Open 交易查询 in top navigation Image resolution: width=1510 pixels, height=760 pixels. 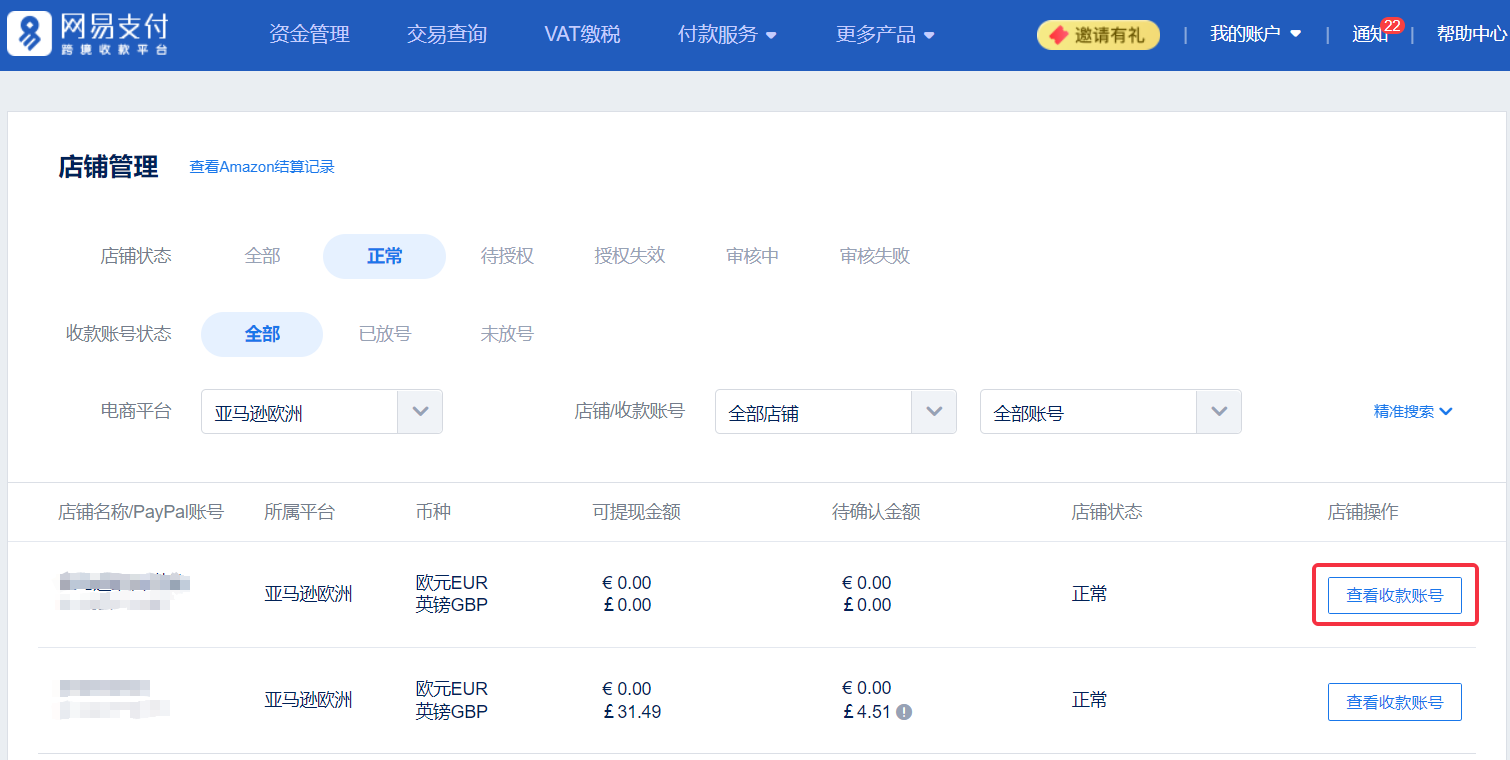[446, 34]
